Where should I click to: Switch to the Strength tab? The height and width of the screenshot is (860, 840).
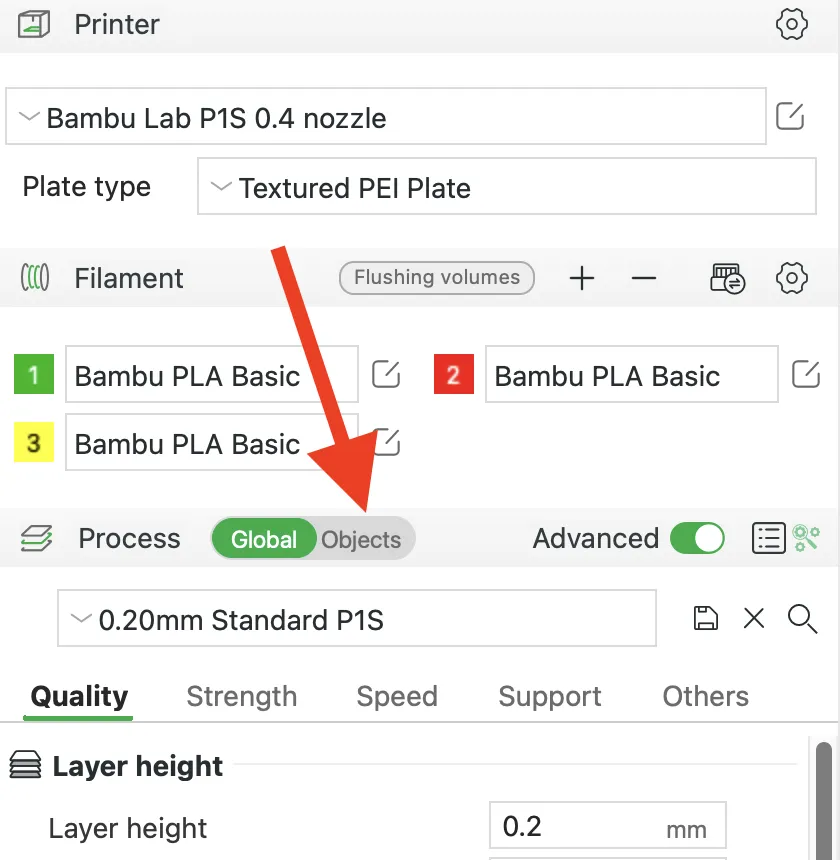242,697
